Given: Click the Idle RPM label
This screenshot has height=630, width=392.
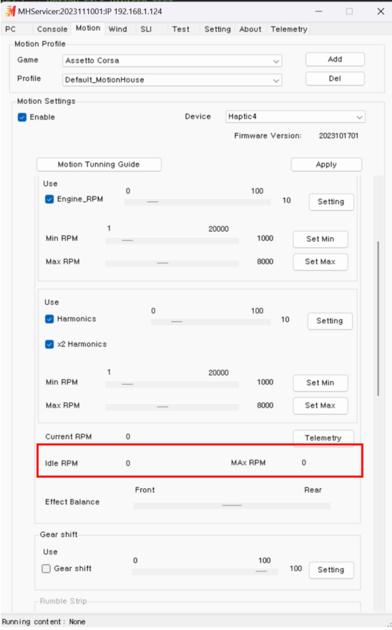Looking at the screenshot, I should [61, 463].
